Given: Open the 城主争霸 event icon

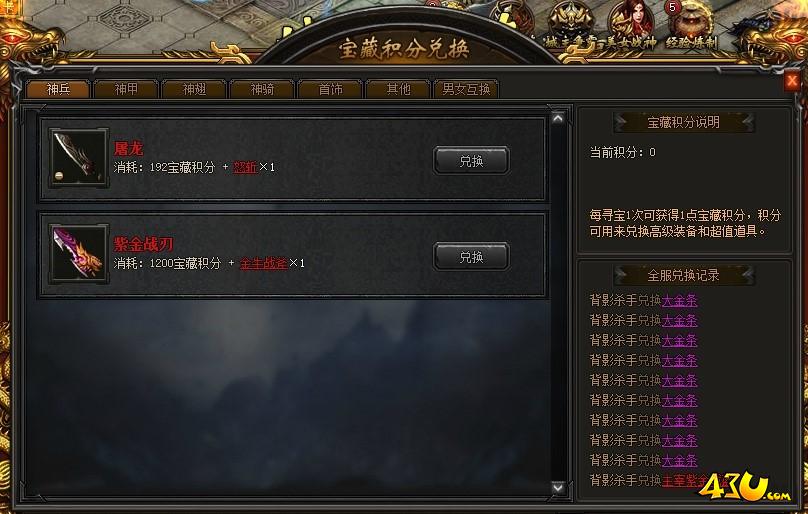Looking at the screenshot, I should [x=570, y=25].
